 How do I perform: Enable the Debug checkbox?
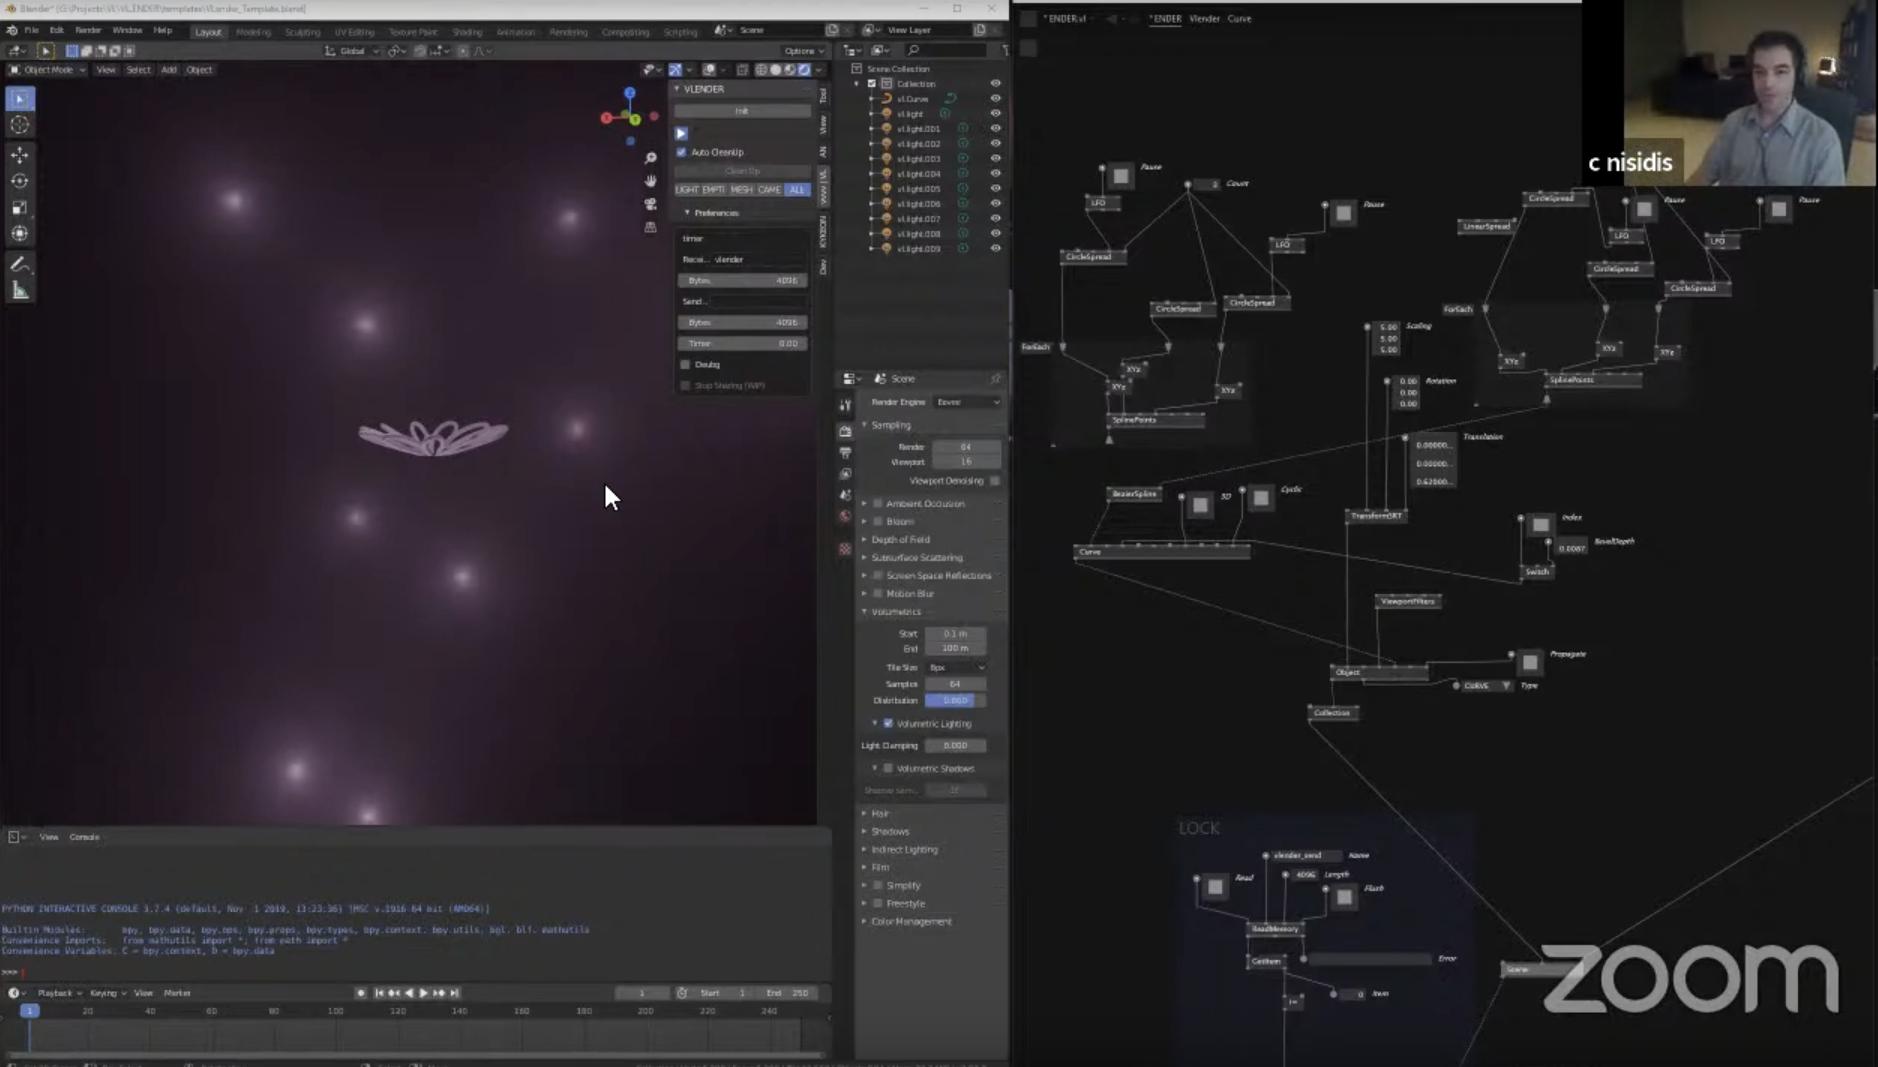pos(686,365)
